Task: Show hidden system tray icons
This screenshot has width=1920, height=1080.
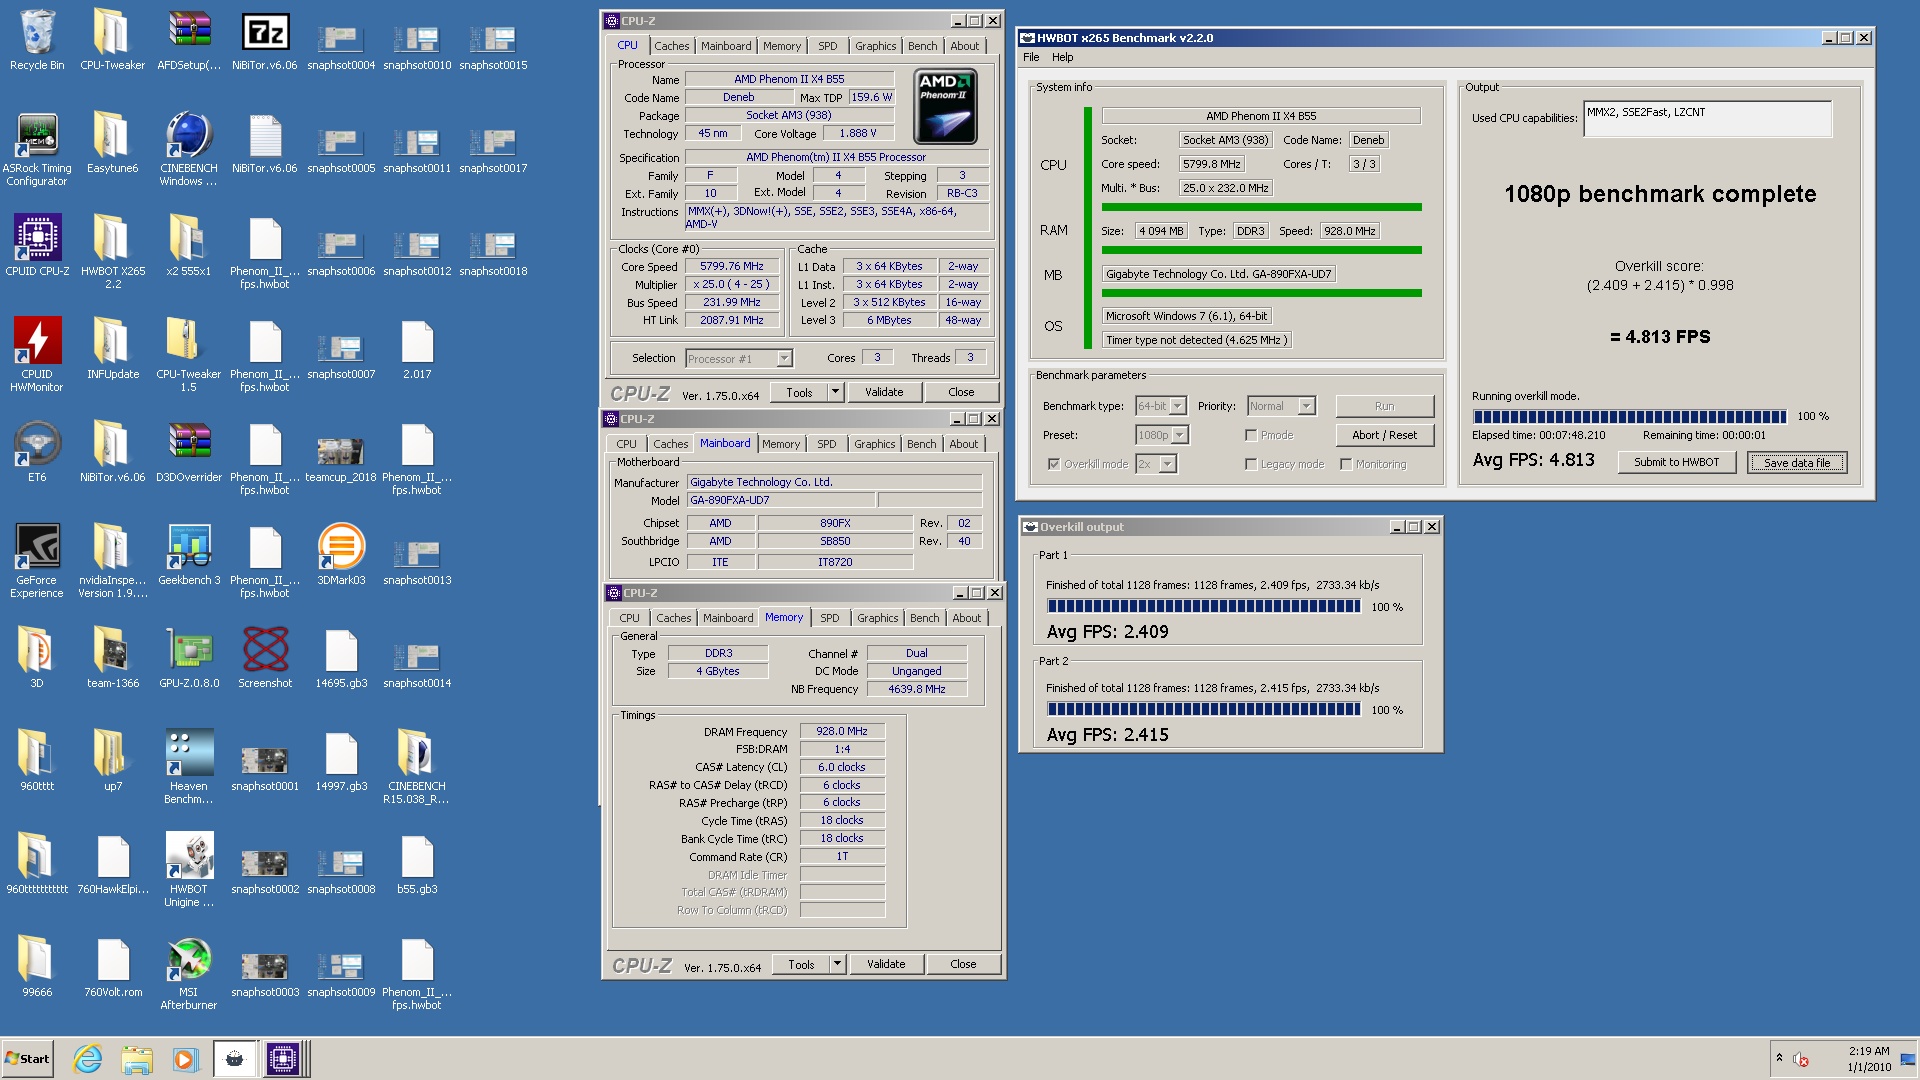Action: 1779,1058
